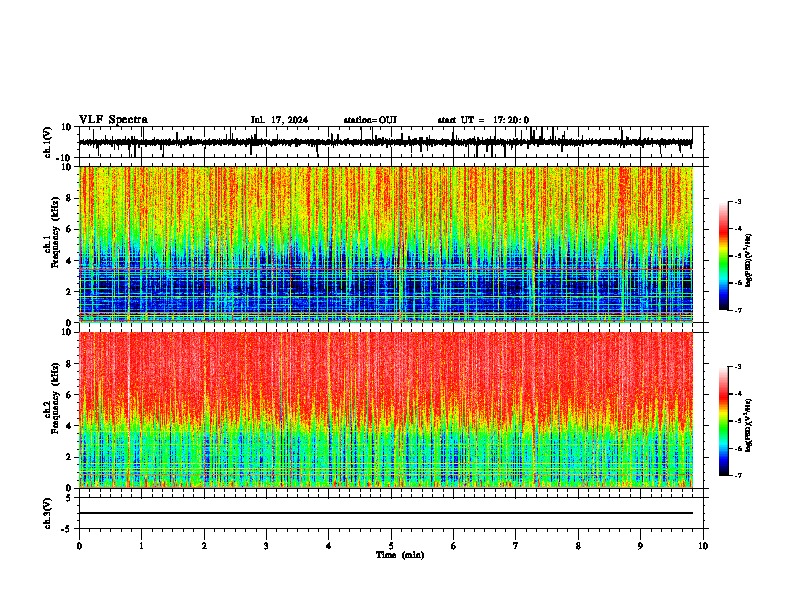The height and width of the screenshot is (612, 792).
Task: Click the flat ch.3 voltage line
Action: point(385,513)
